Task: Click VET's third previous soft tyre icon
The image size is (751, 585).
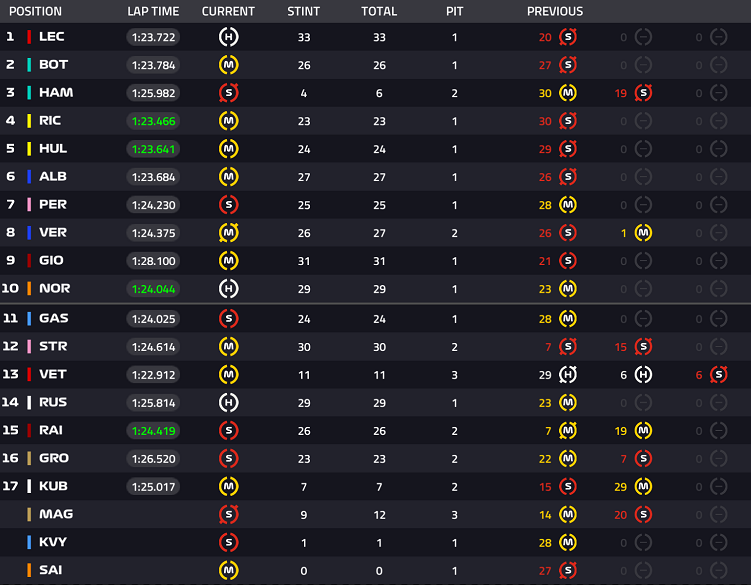Action: (x=718, y=375)
